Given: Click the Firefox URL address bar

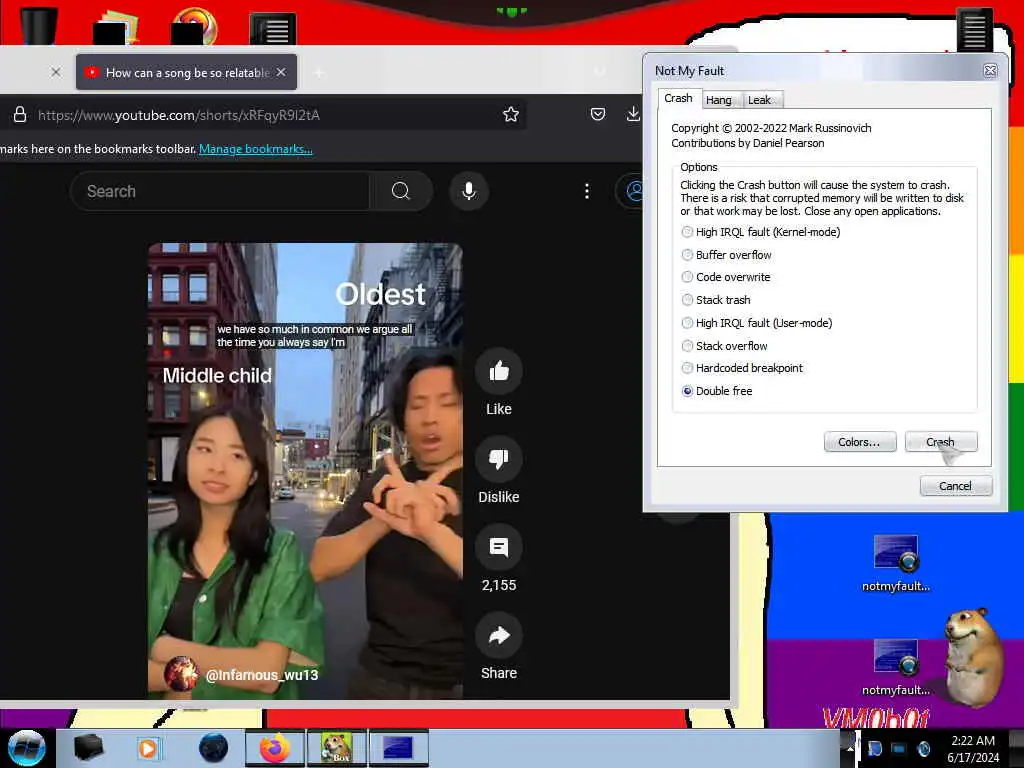Looking at the screenshot, I should pos(261,115).
